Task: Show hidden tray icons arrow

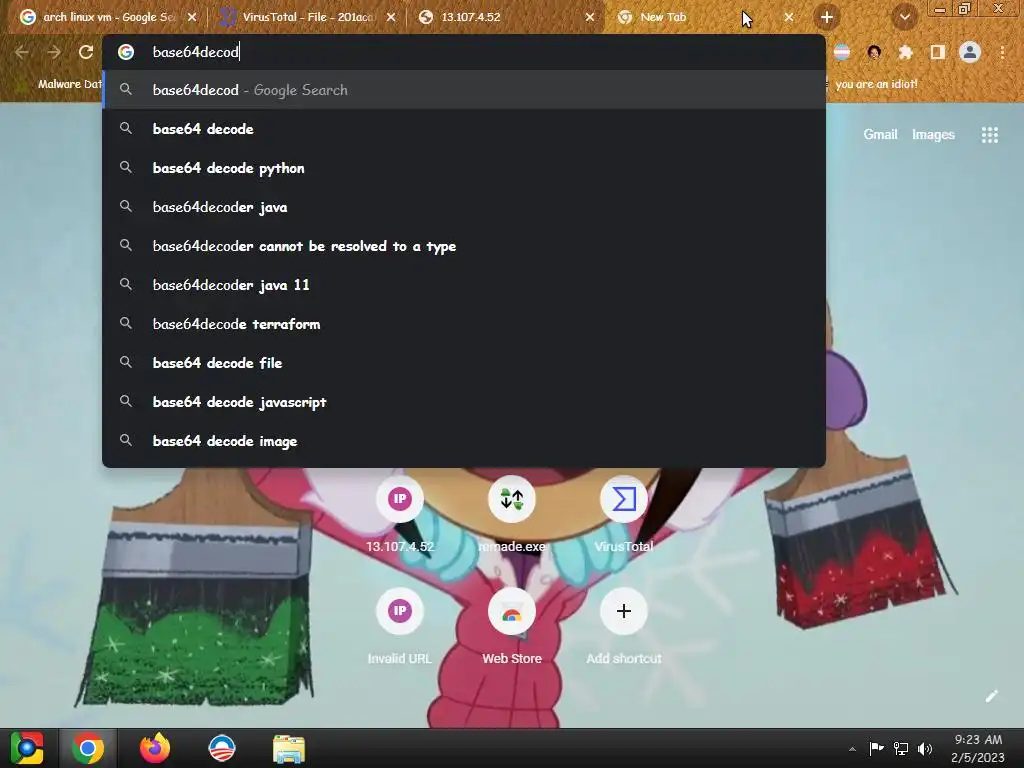Action: tap(852, 749)
